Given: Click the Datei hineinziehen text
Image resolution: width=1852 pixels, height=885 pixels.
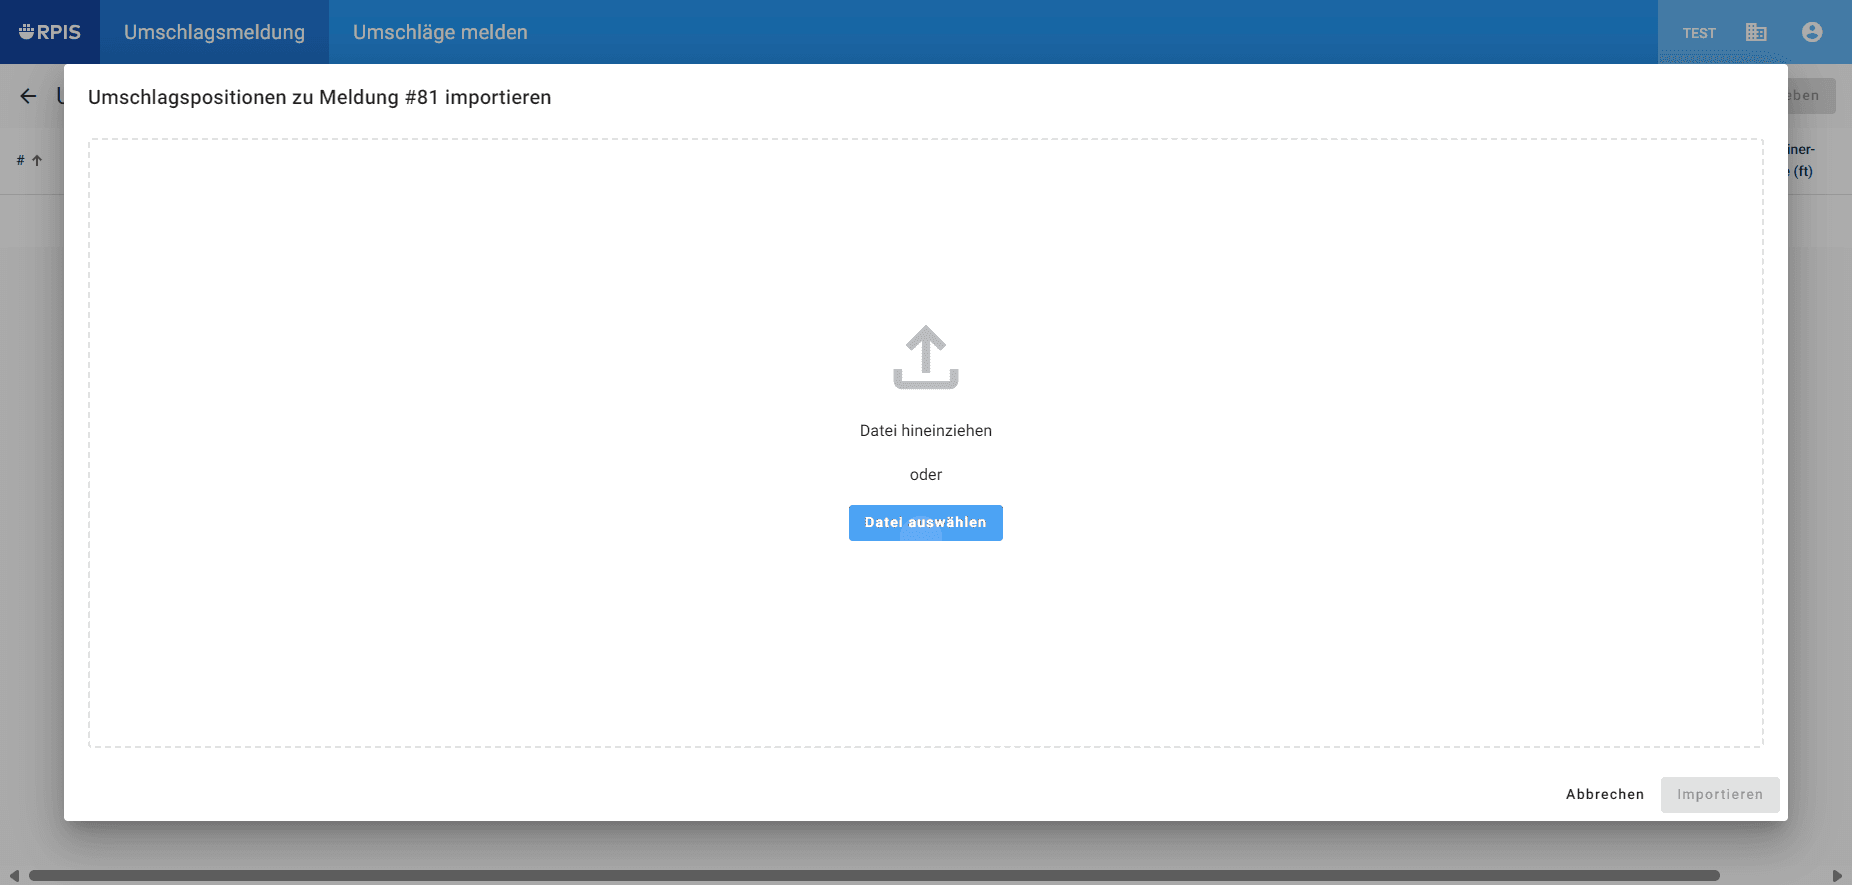Looking at the screenshot, I should tap(926, 431).
